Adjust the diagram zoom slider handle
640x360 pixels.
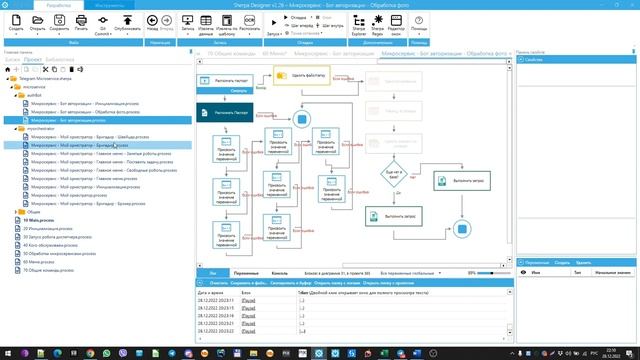(492, 273)
